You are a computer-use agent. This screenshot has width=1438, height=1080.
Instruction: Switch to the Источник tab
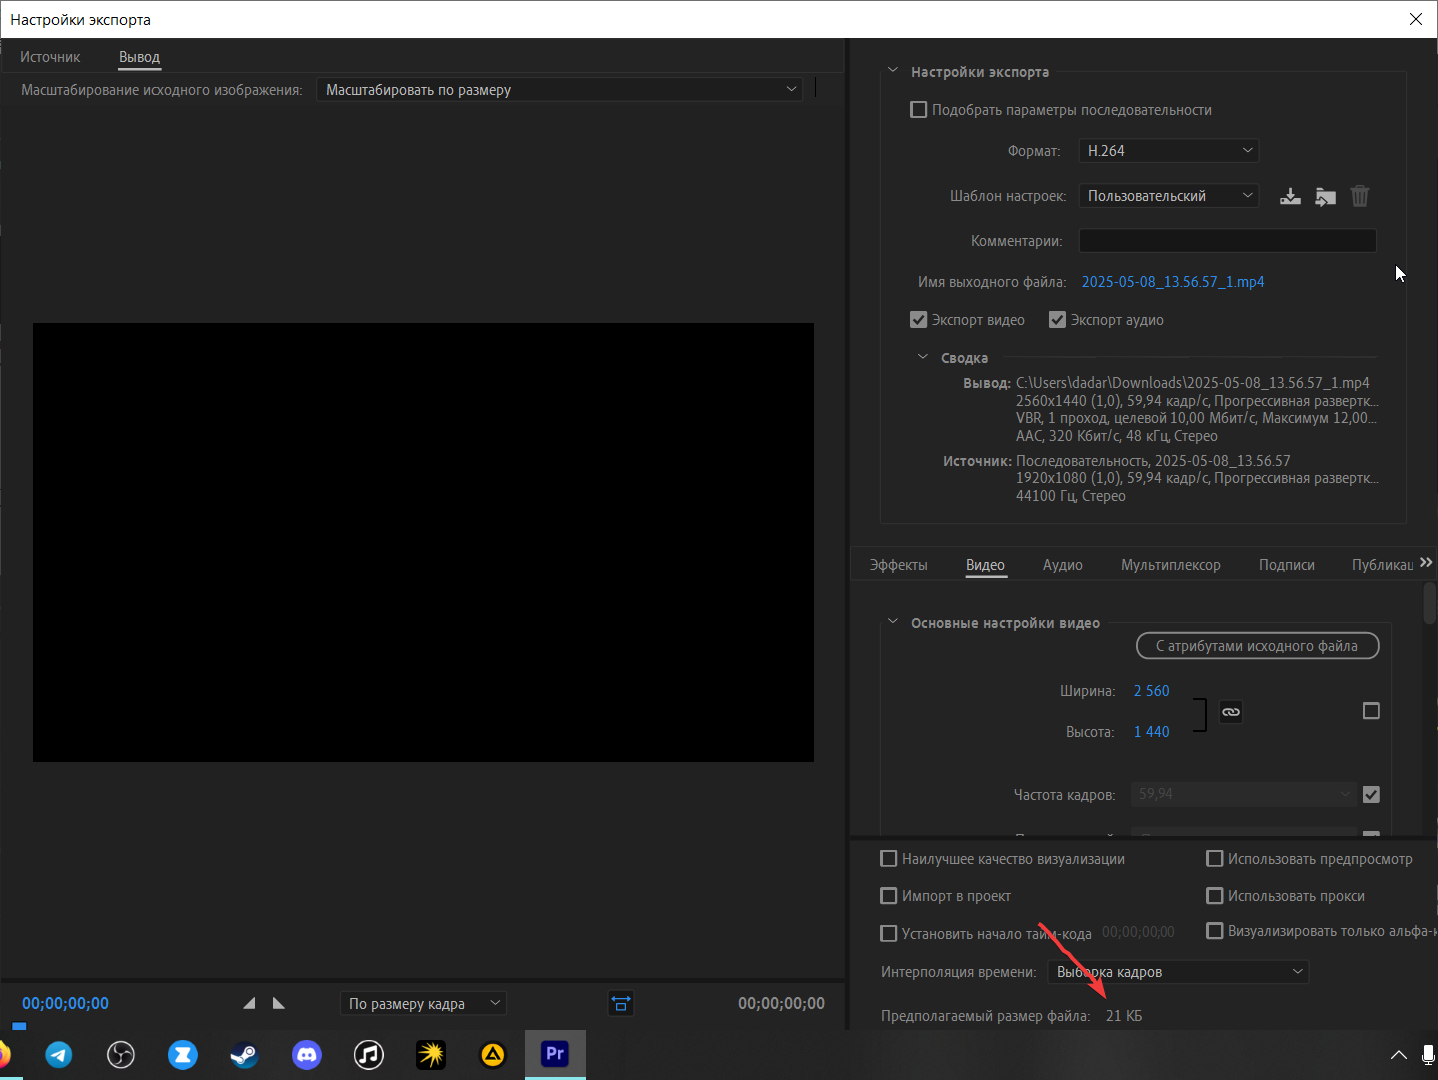(50, 57)
